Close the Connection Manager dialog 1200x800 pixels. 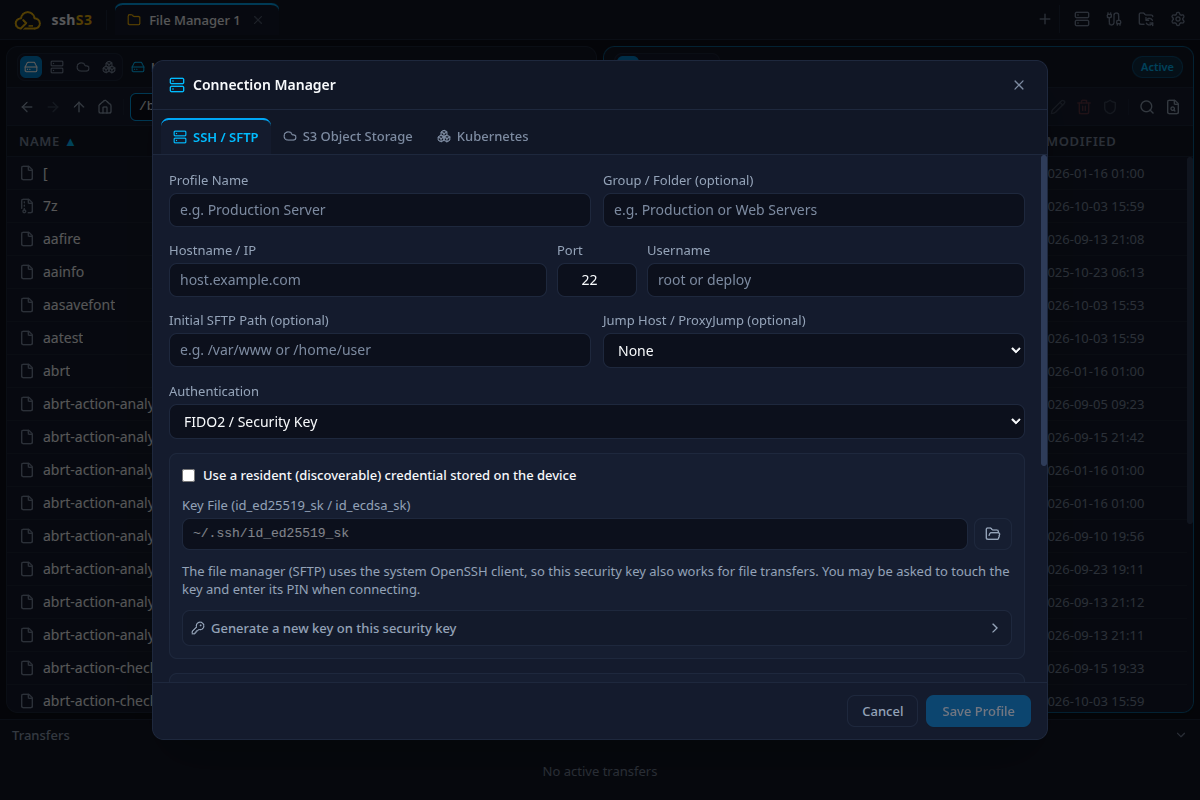(x=1019, y=85)
